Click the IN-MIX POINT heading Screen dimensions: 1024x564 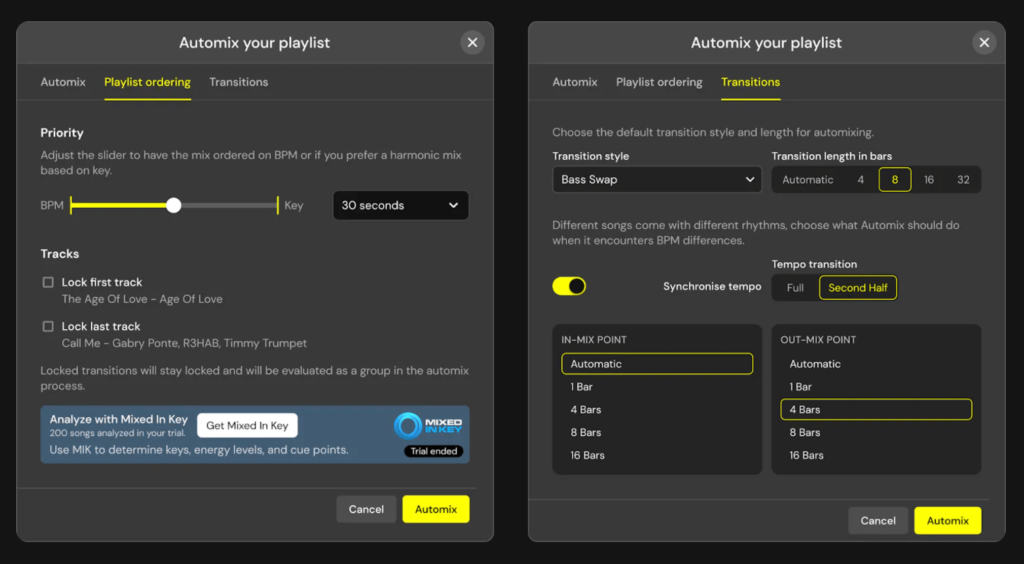pyautogui.click(x=594, y=339)
